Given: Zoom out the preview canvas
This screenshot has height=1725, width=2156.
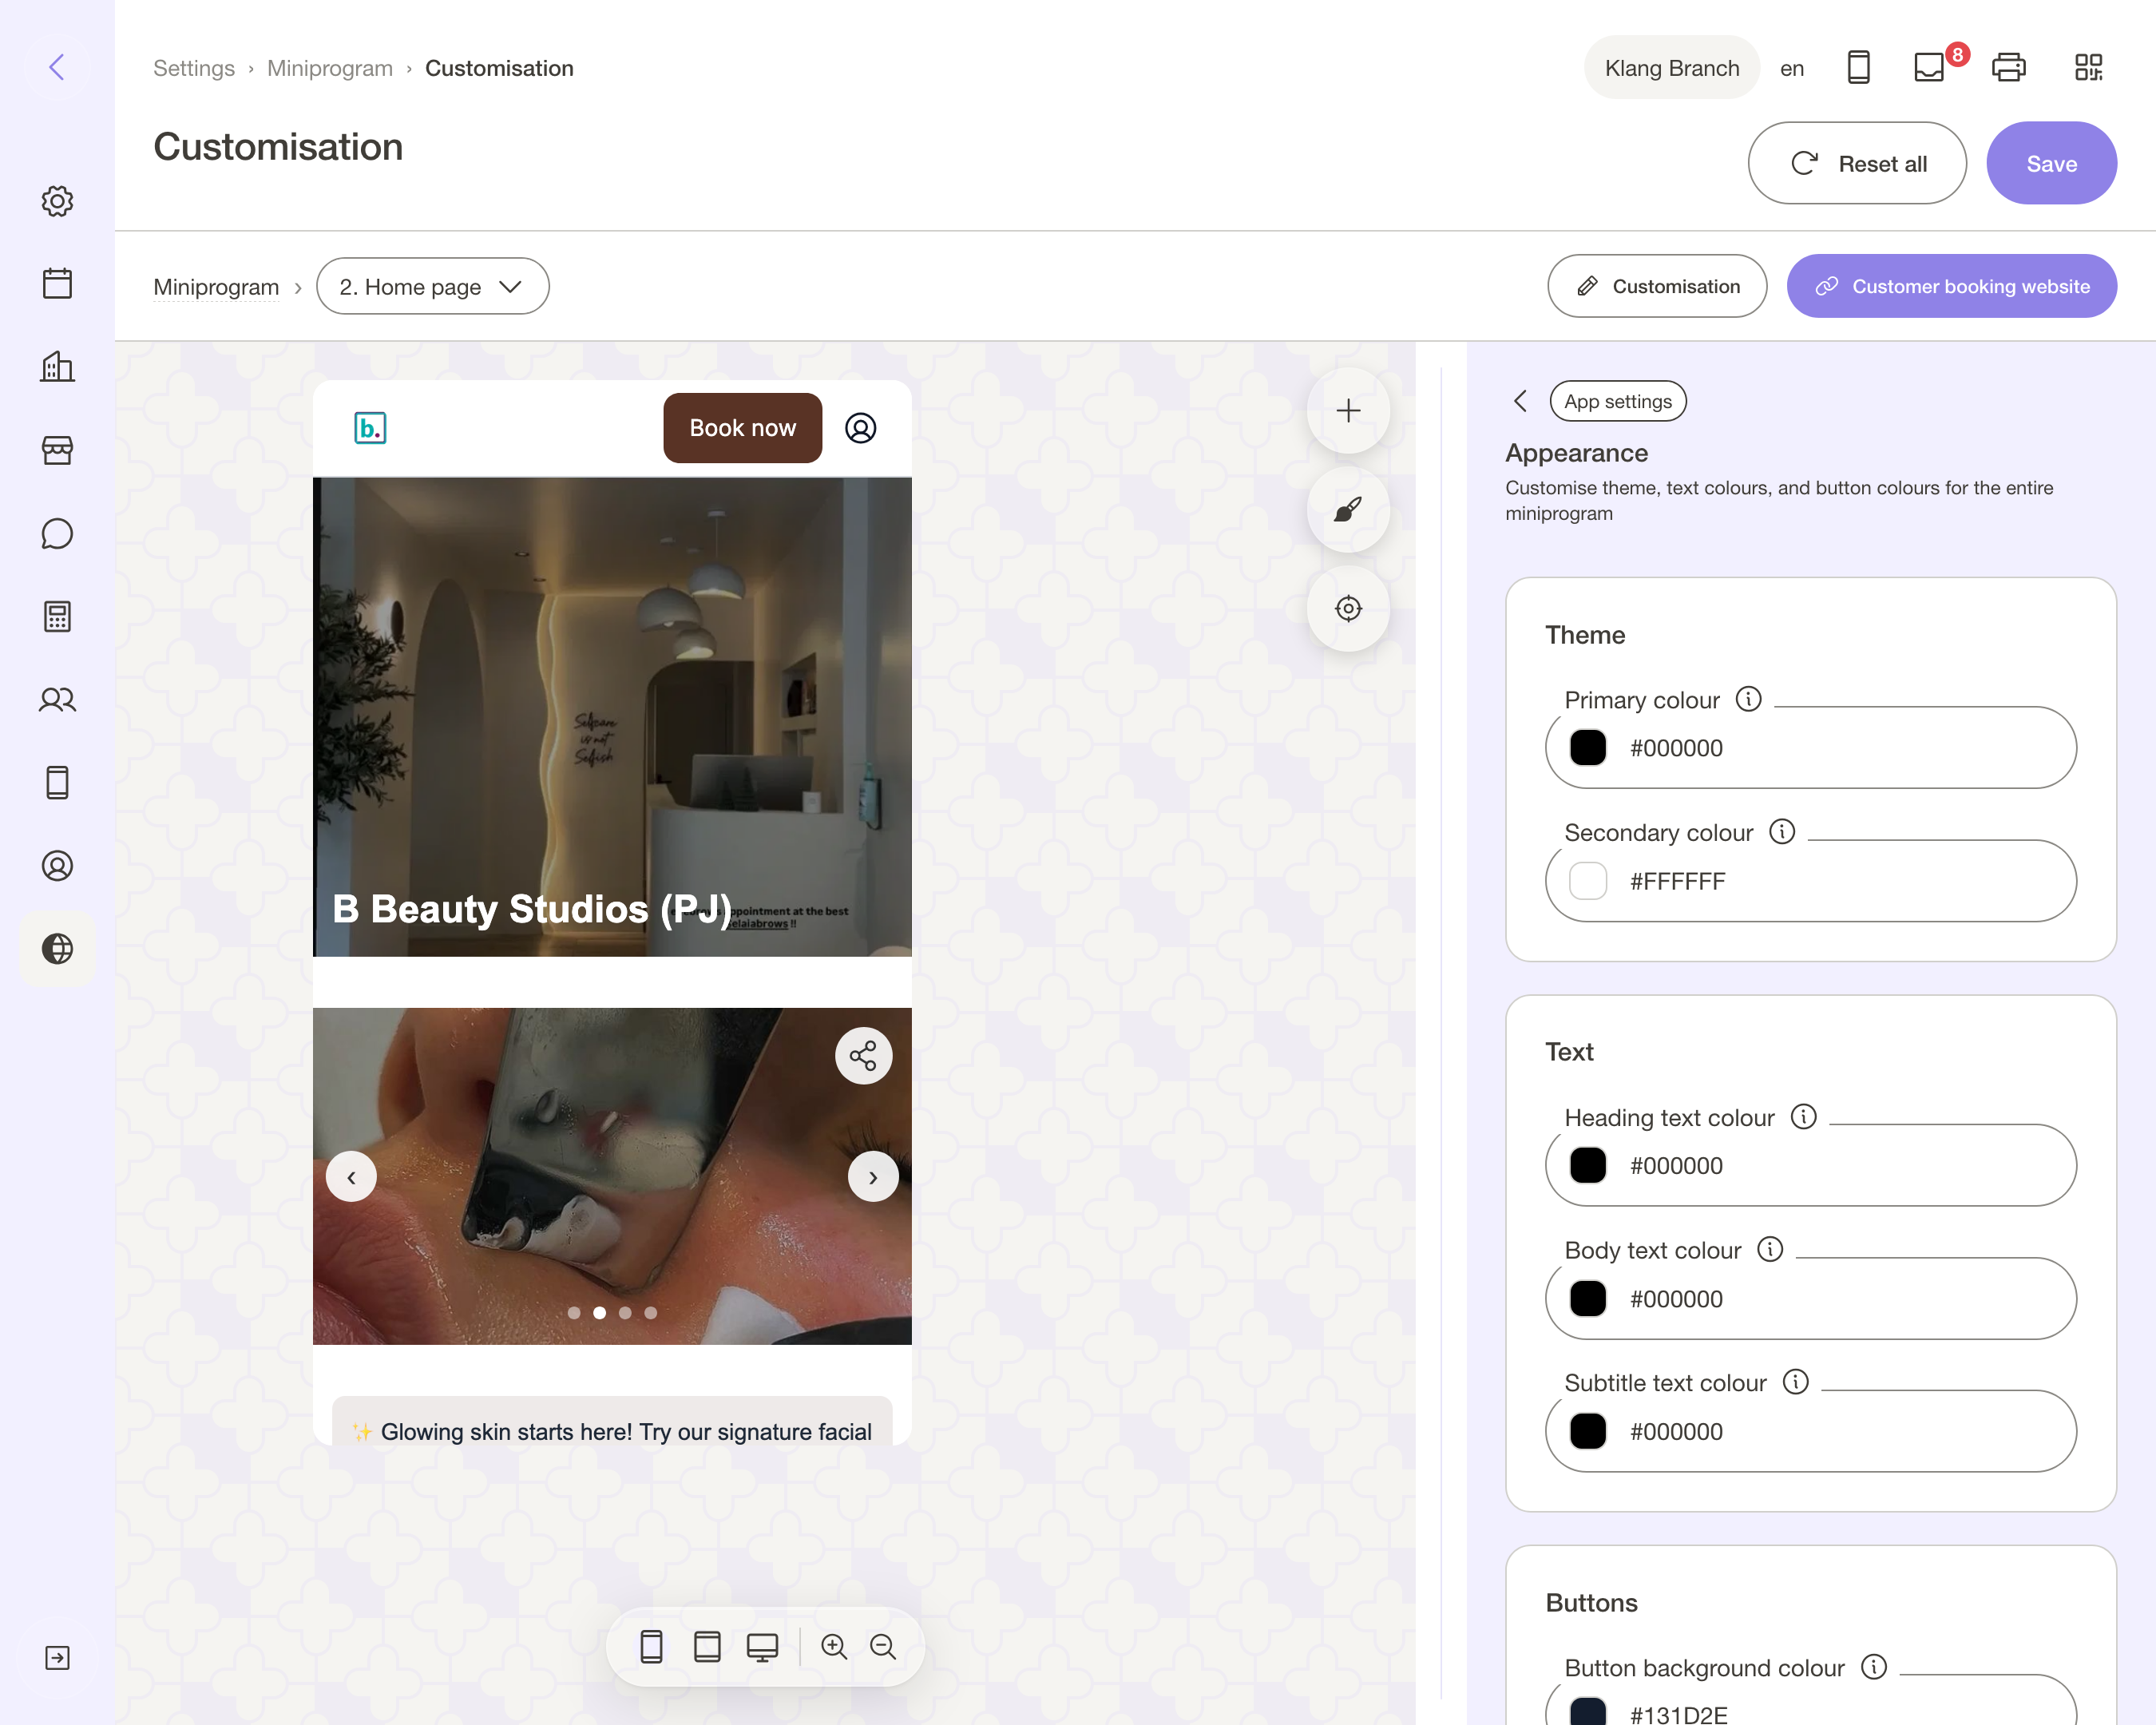Looking at the screenshot, I should pyautogui.click(x=882, y=1646).
